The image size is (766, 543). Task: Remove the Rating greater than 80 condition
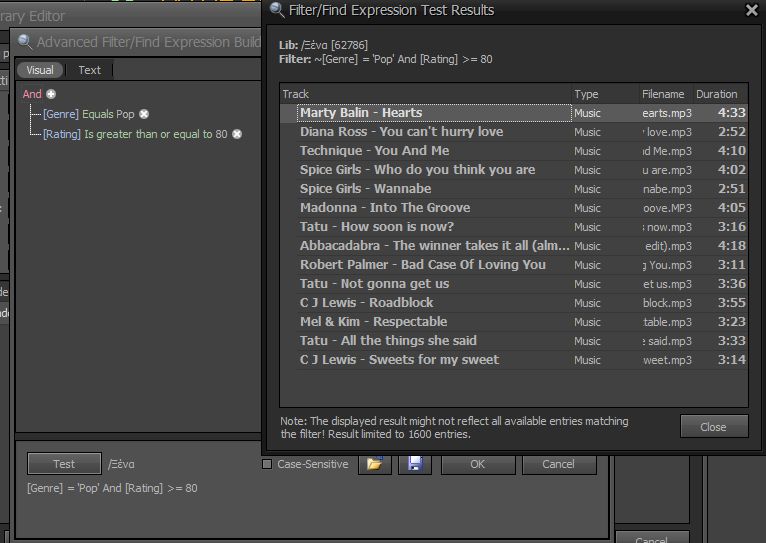pos(237,134)
